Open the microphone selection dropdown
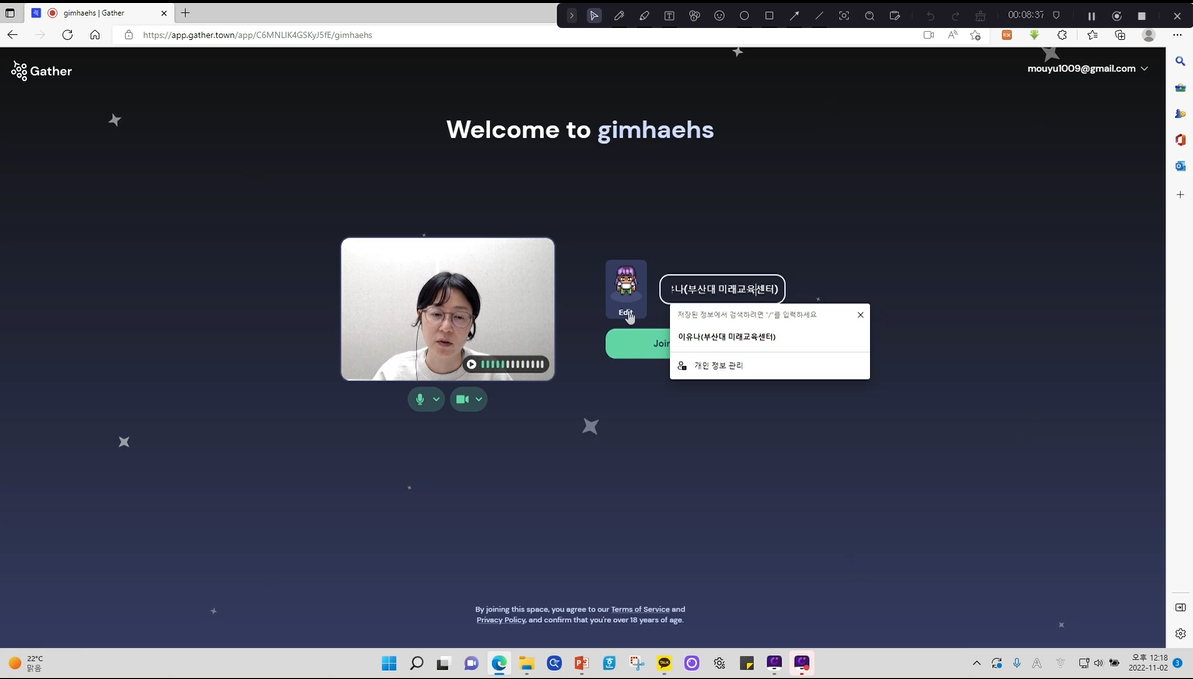This screenshot has width=1193, height=679. coord(436,399)
